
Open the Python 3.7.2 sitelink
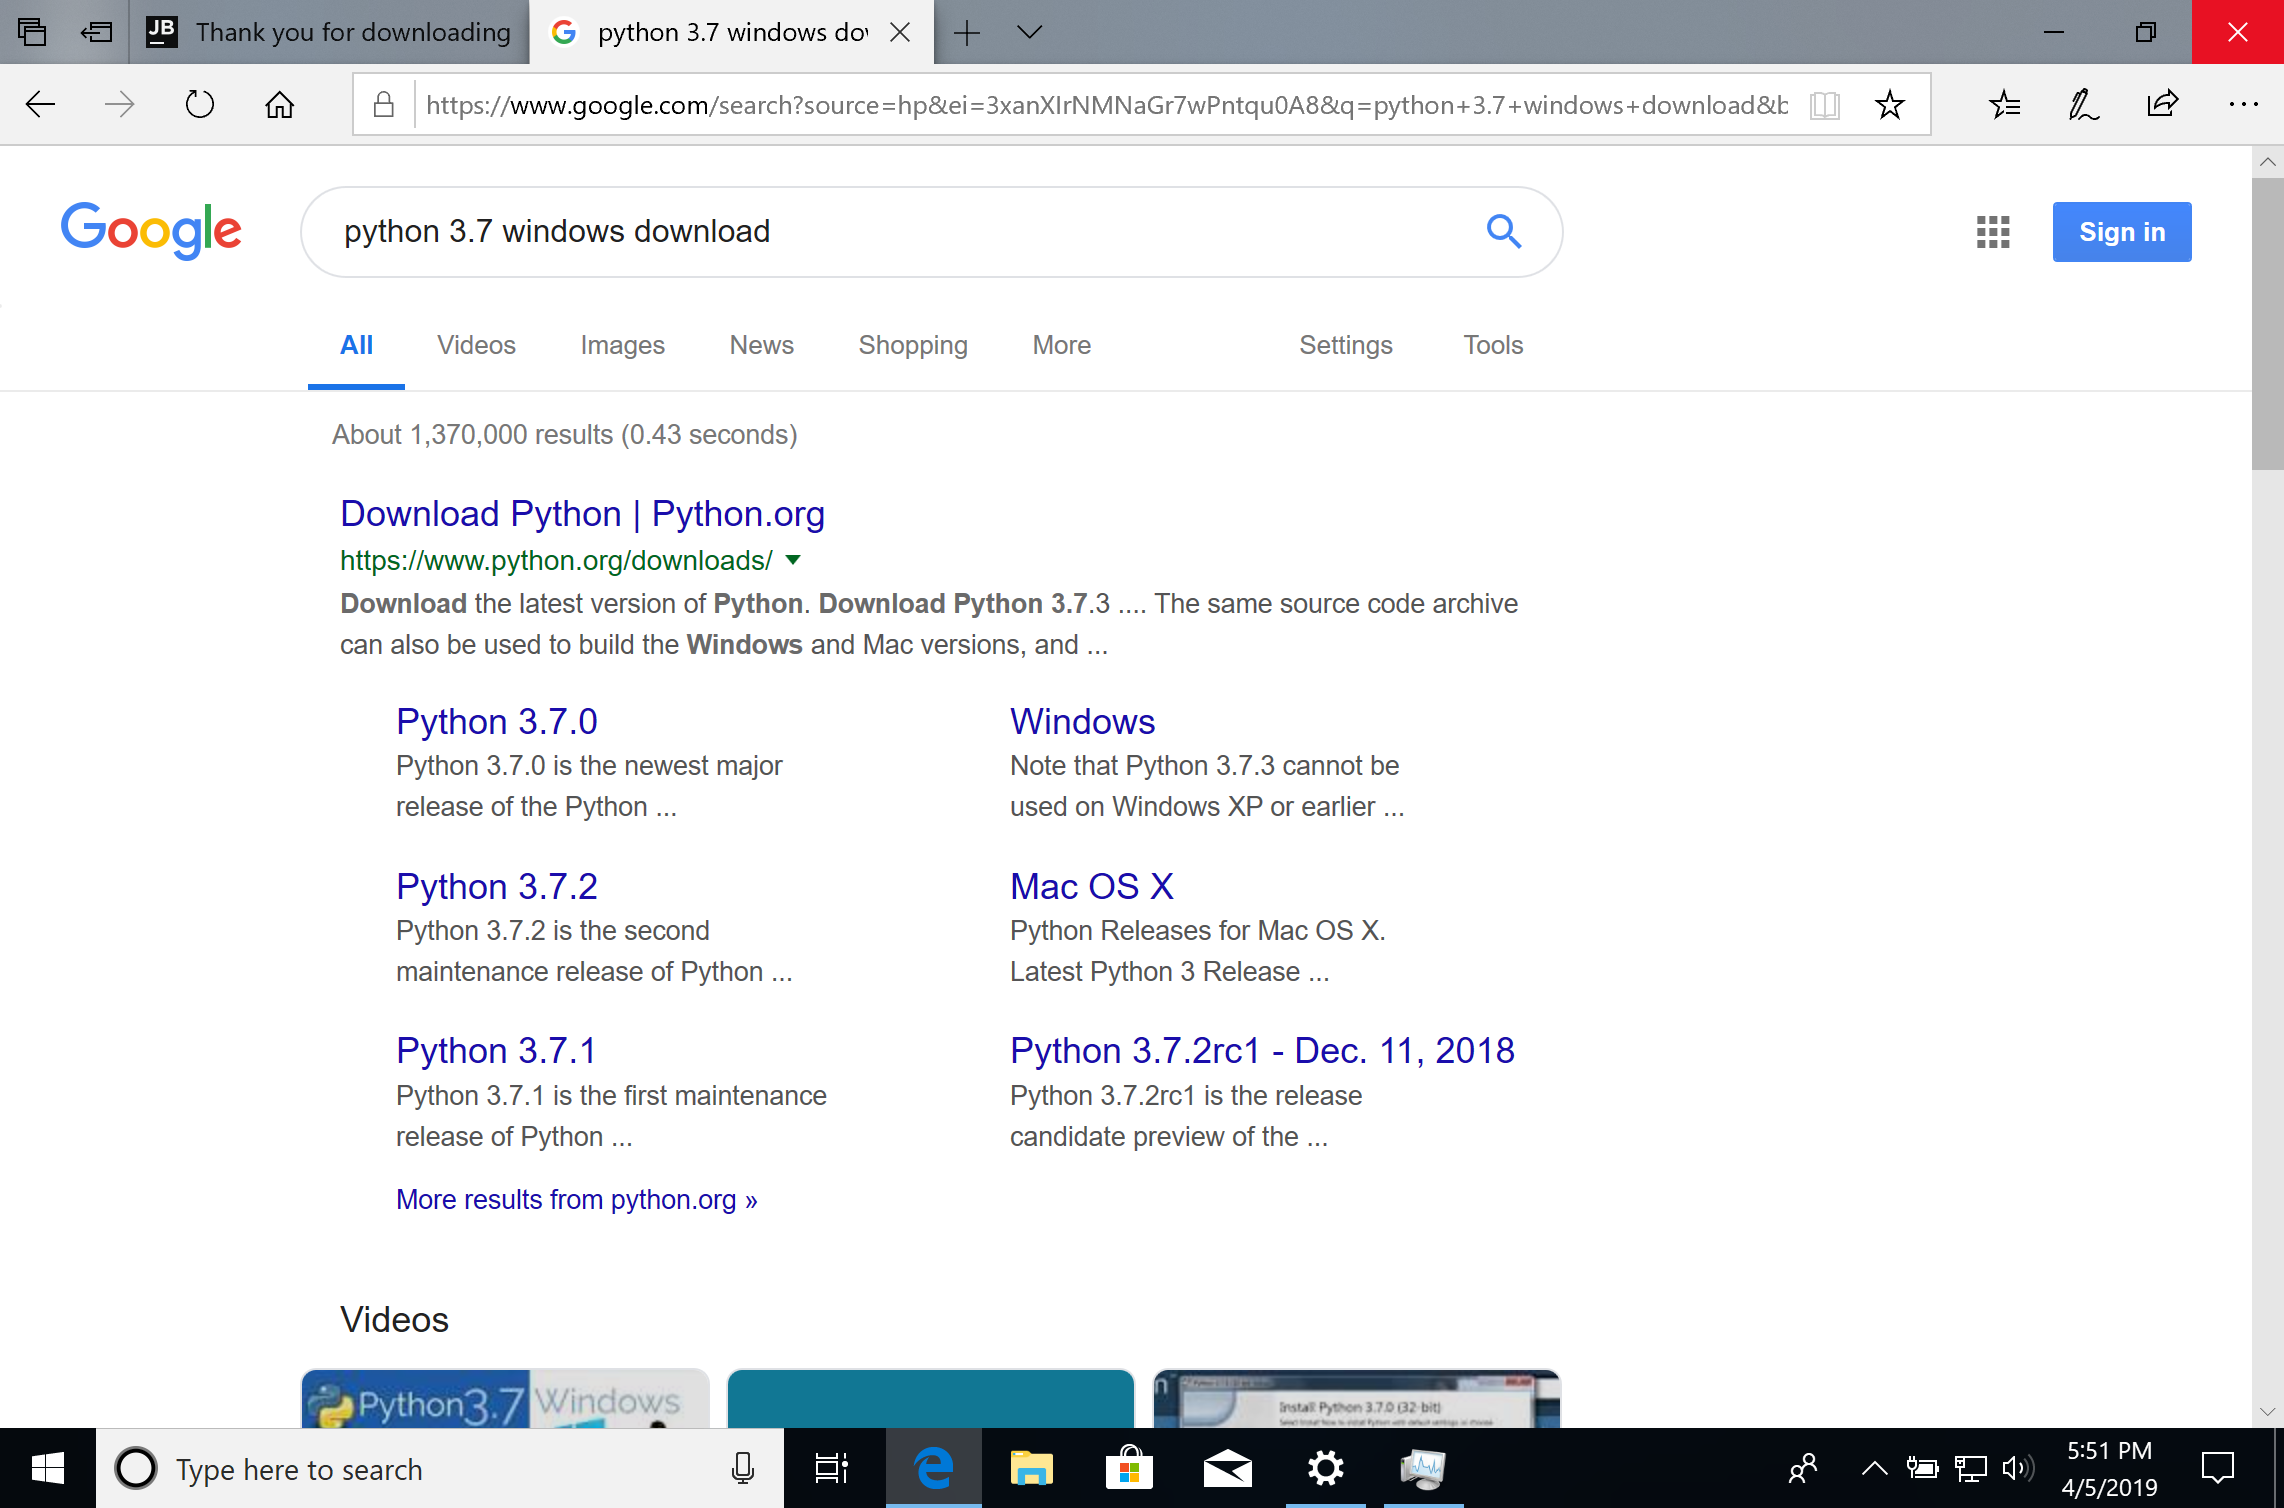point(497,886)
